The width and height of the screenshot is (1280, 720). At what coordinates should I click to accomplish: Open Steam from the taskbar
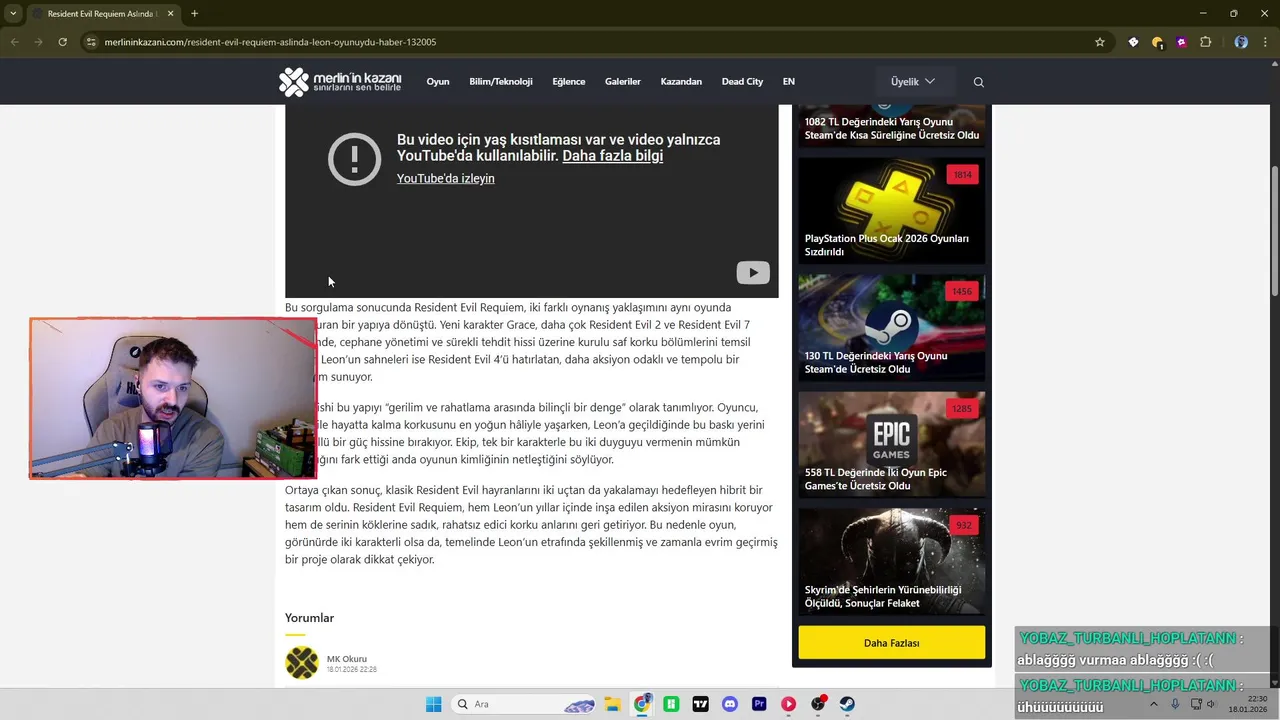(x=847, y=704)
